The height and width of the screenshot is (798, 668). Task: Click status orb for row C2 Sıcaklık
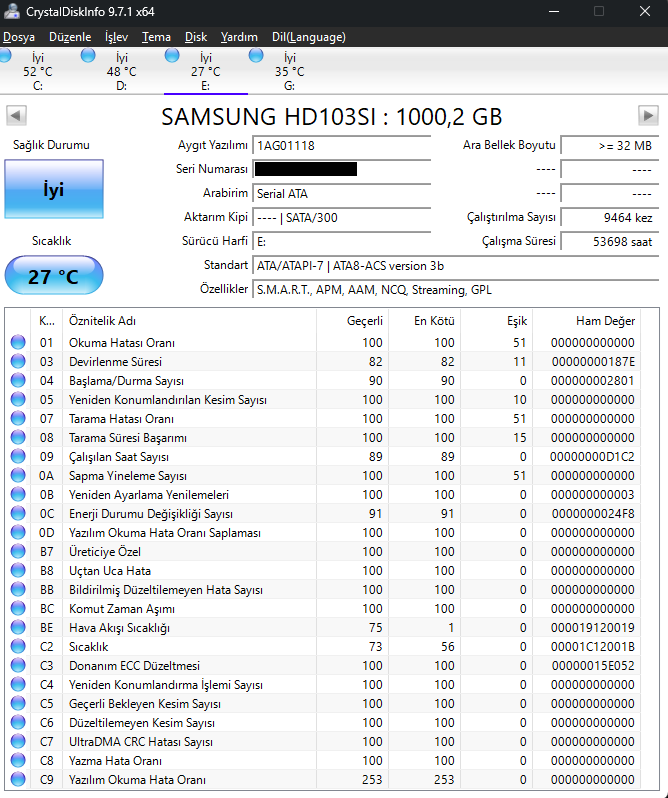[18, 646]
